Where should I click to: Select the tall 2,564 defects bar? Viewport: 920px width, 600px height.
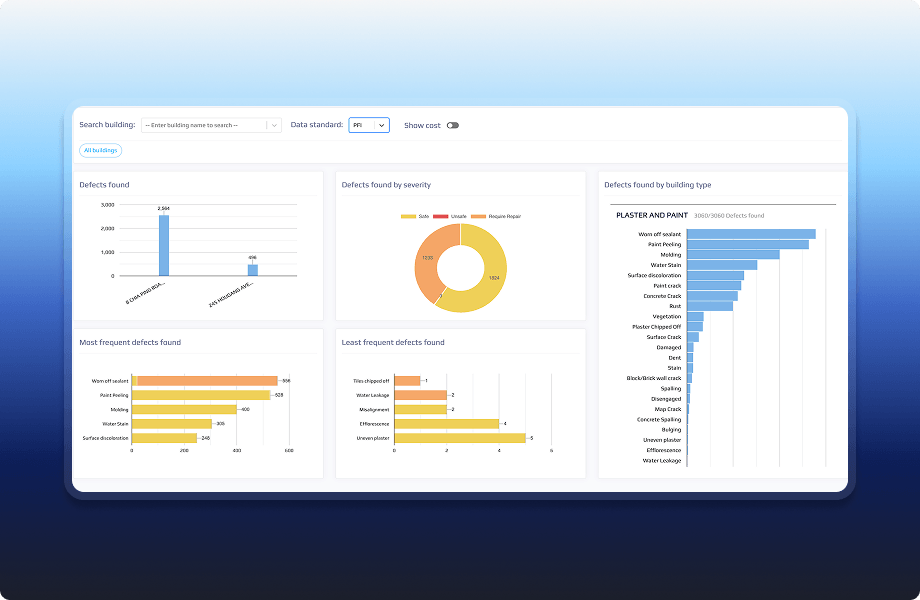pos(164,245)
